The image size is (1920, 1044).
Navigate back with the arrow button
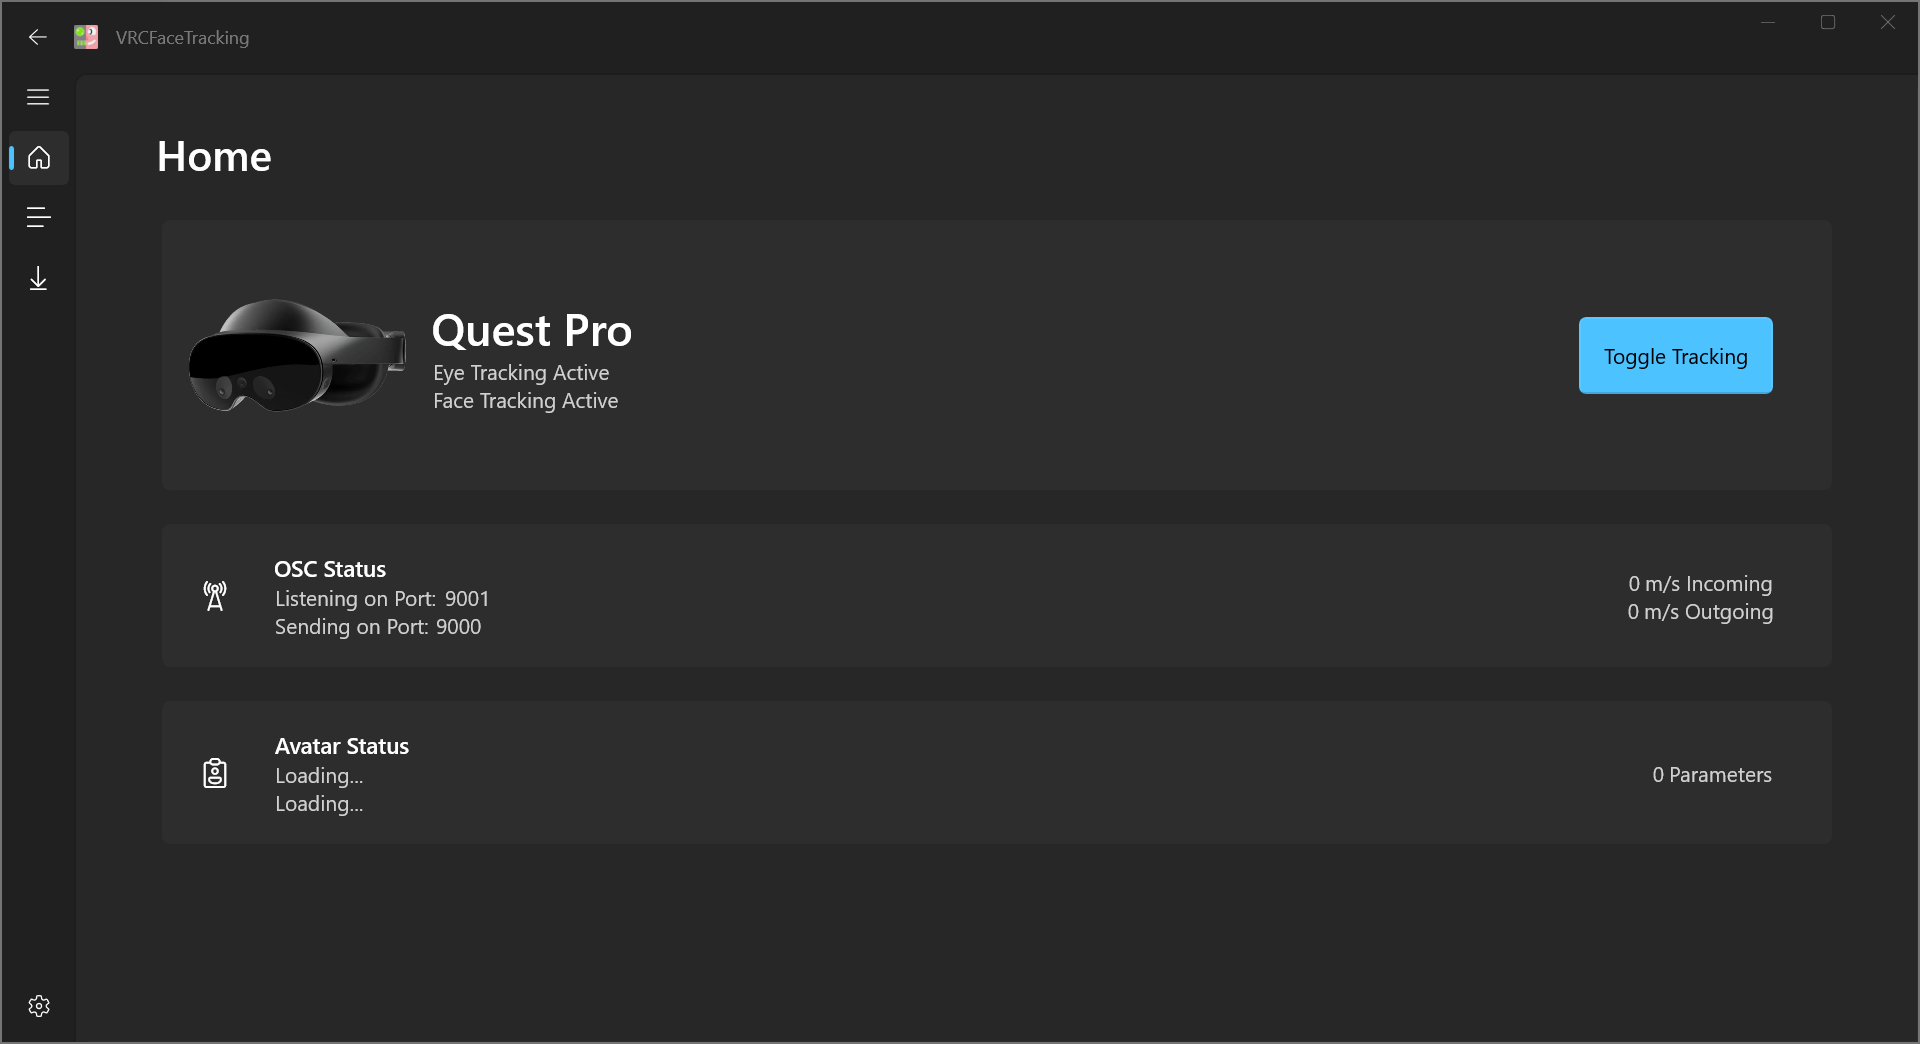tap(37, 37)
